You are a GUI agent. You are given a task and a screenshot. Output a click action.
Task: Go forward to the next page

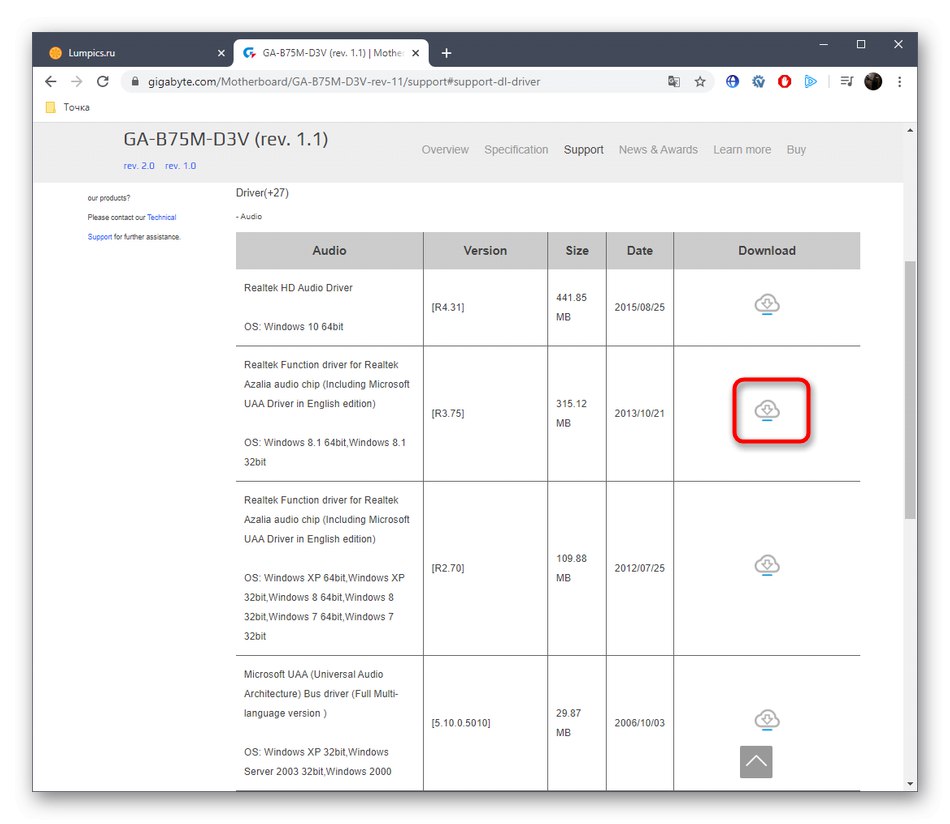[76, 81]
